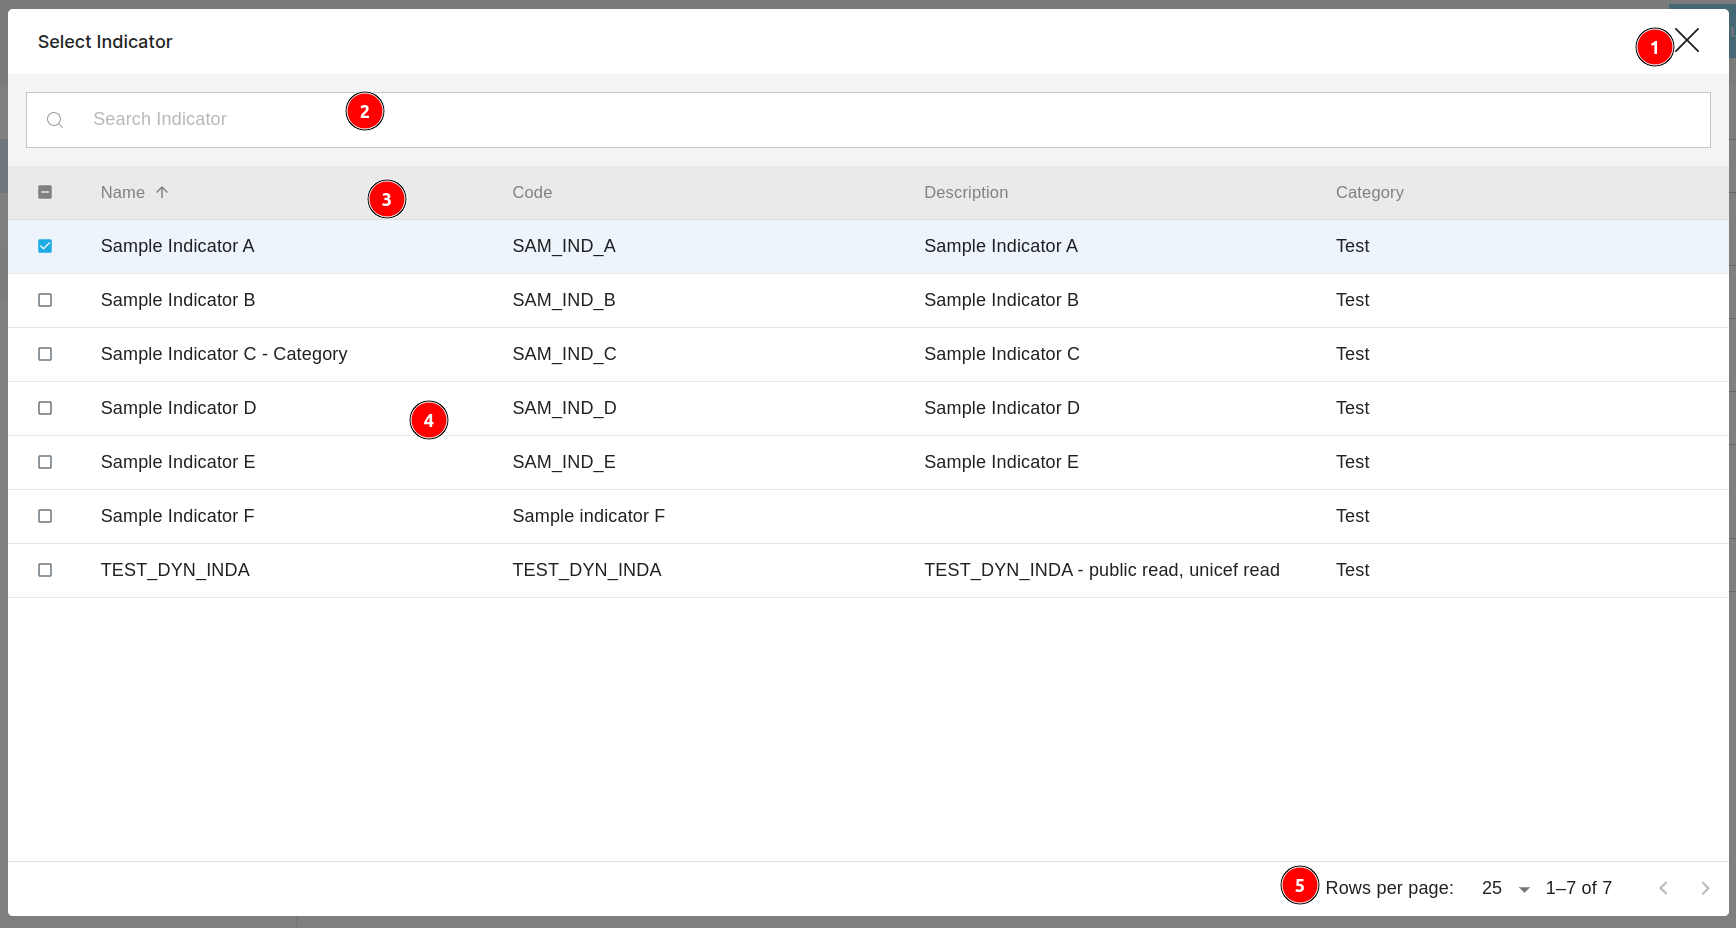The height and width of the screenshot is (928, 1736).
Task: Click description TEST_DYN_INDA - public read, unicef read
Action: [1102, 570]
